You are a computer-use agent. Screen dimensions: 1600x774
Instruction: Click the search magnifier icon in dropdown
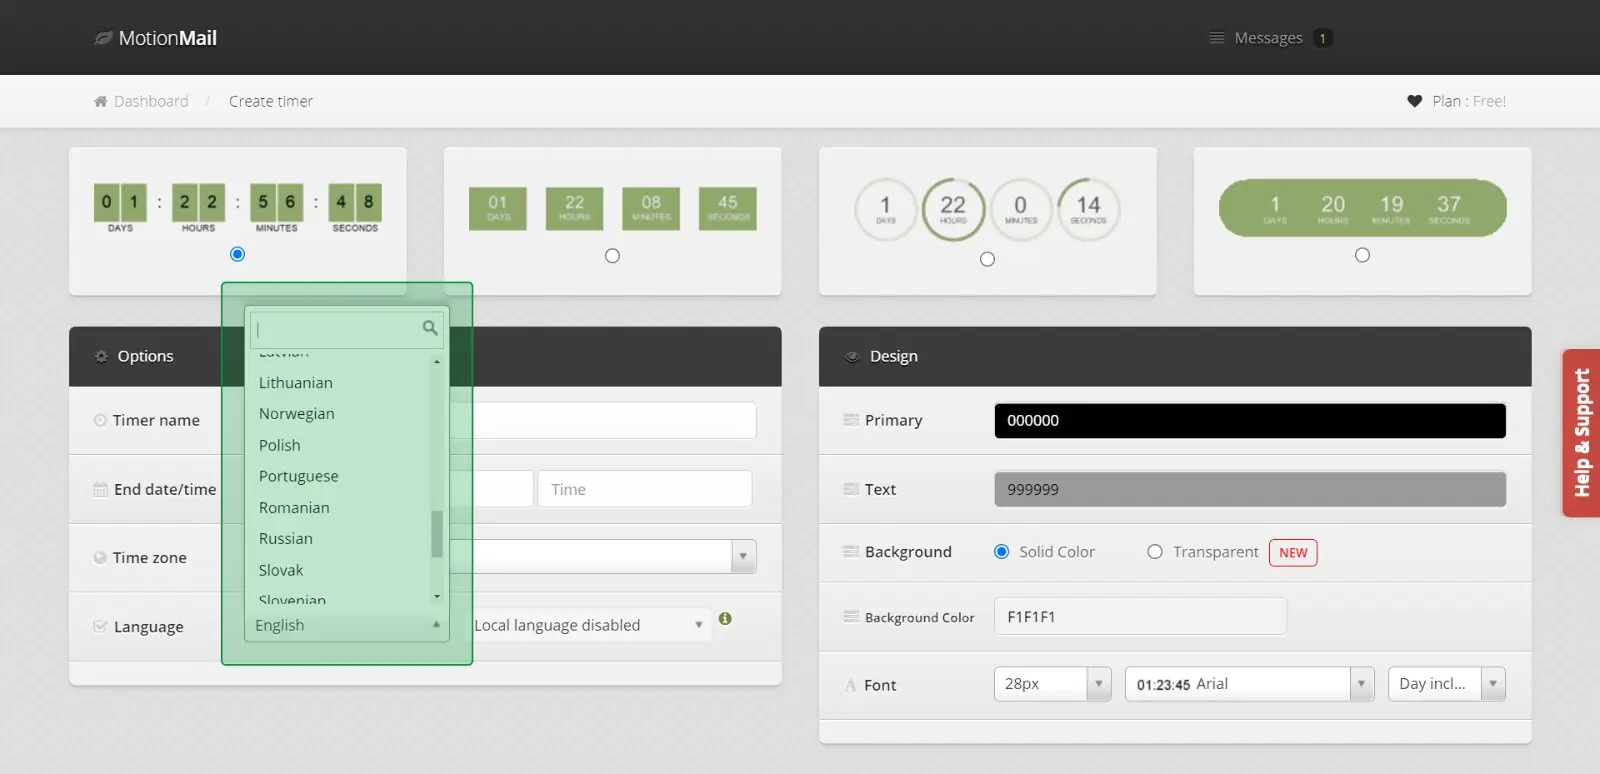click(x=430, y=328)
